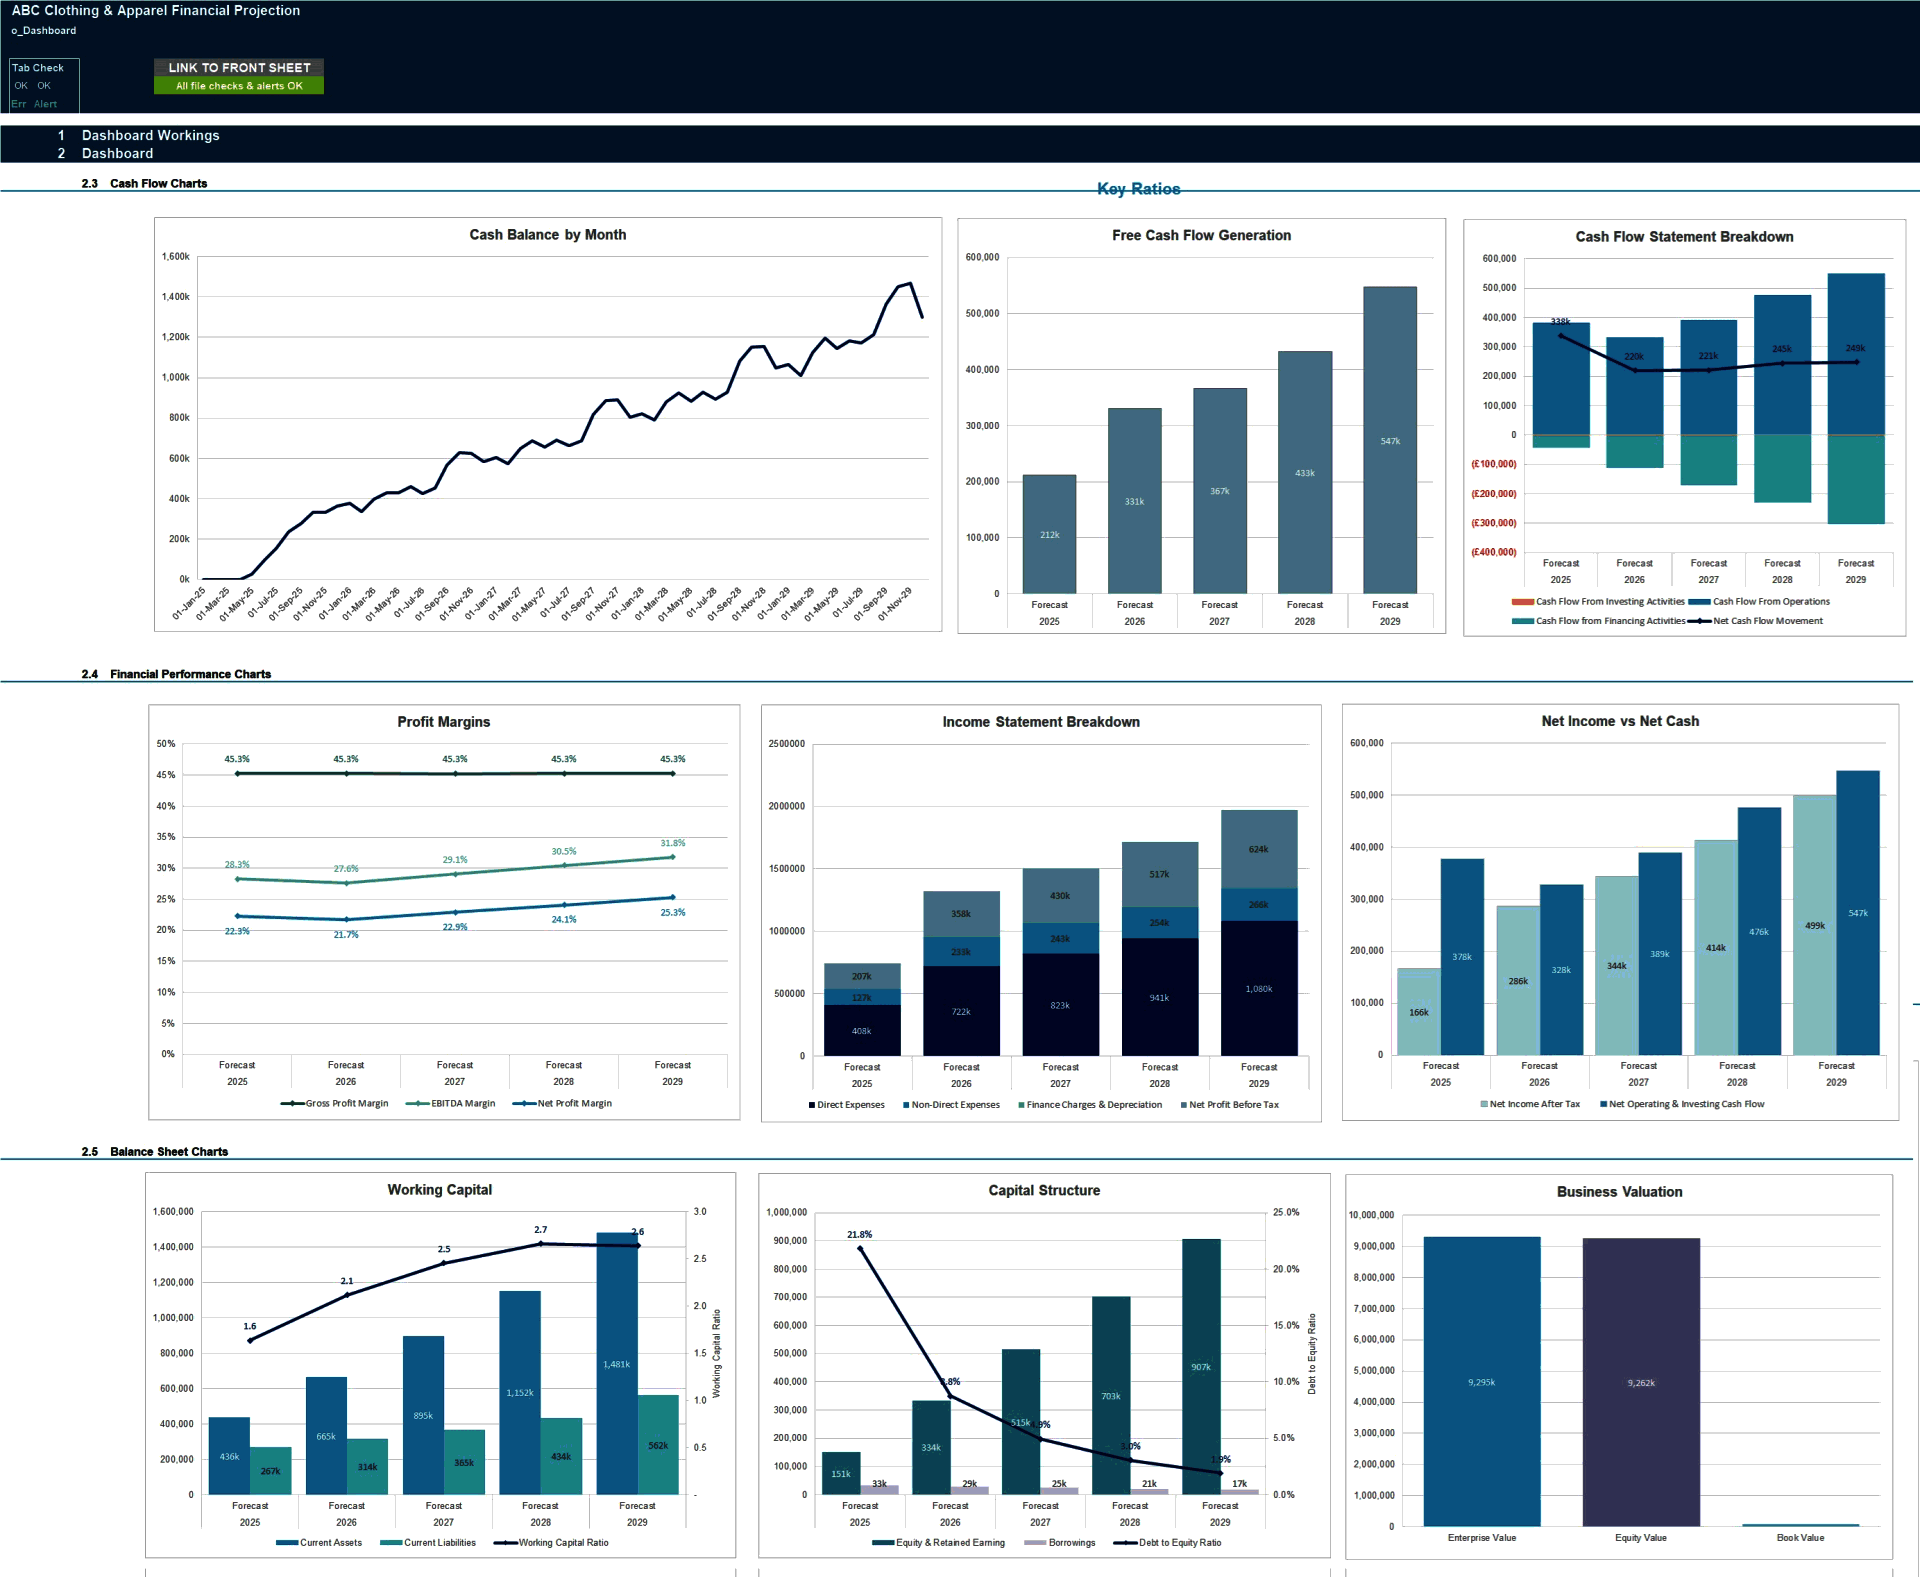Click the Net Profit Before Tax legend entry
1920x1577 pixels.
coord(1229,1105)
